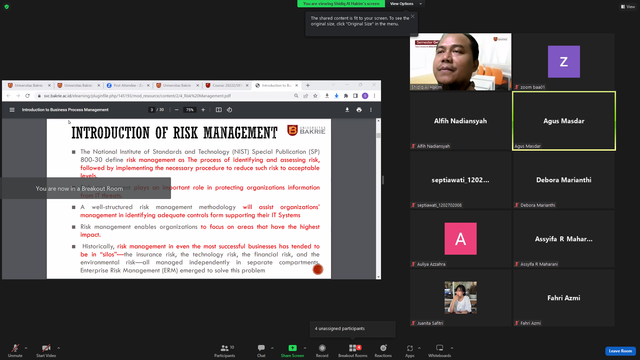Select the zoom baa01 participant tile
The width and height of the screenshot is (640, 360).
pos(564,62)
